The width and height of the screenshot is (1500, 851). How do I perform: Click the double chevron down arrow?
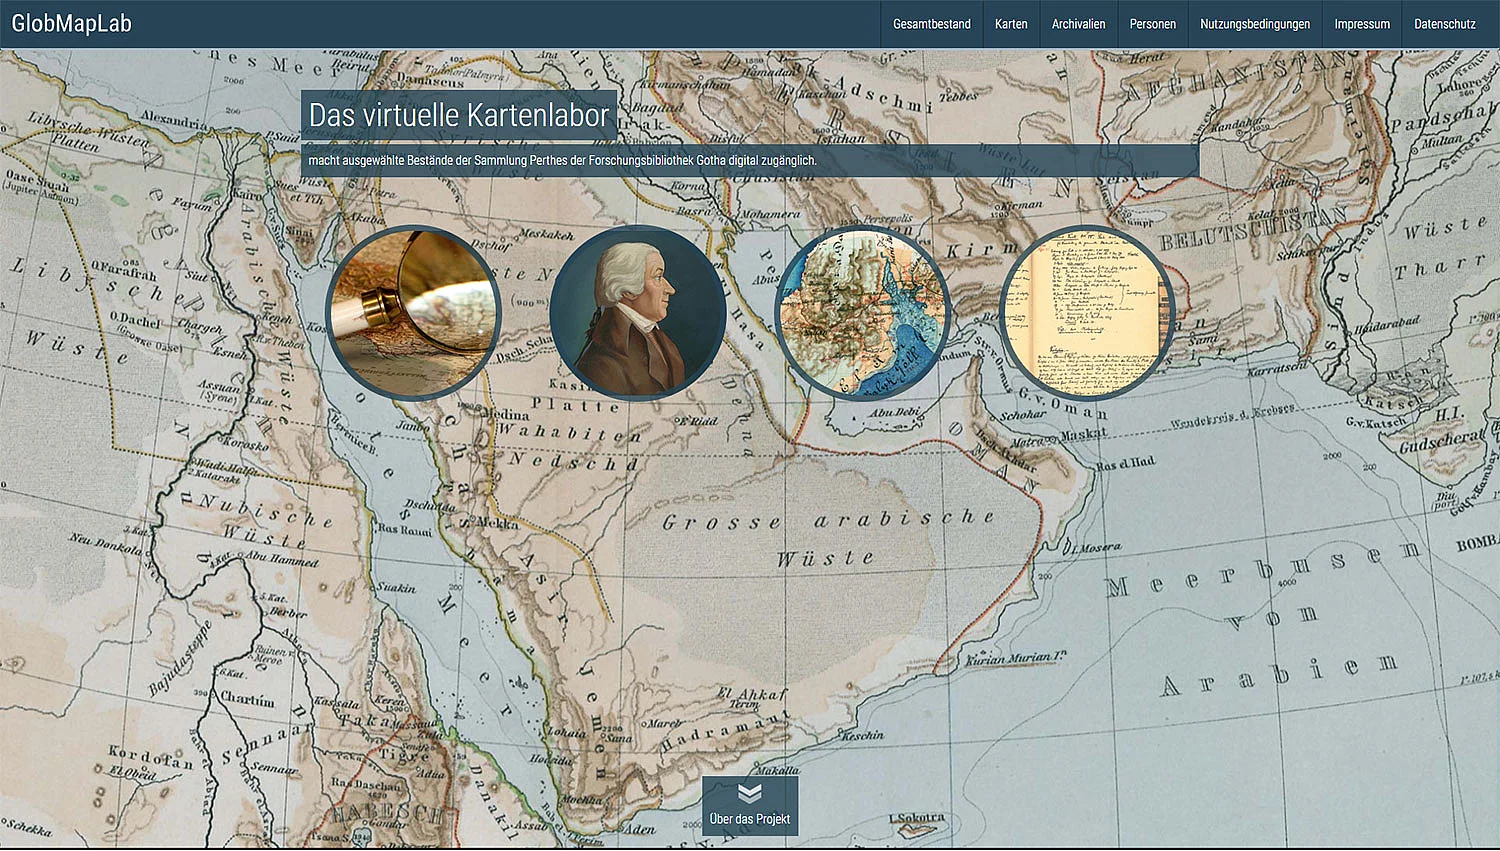point(750,793)
